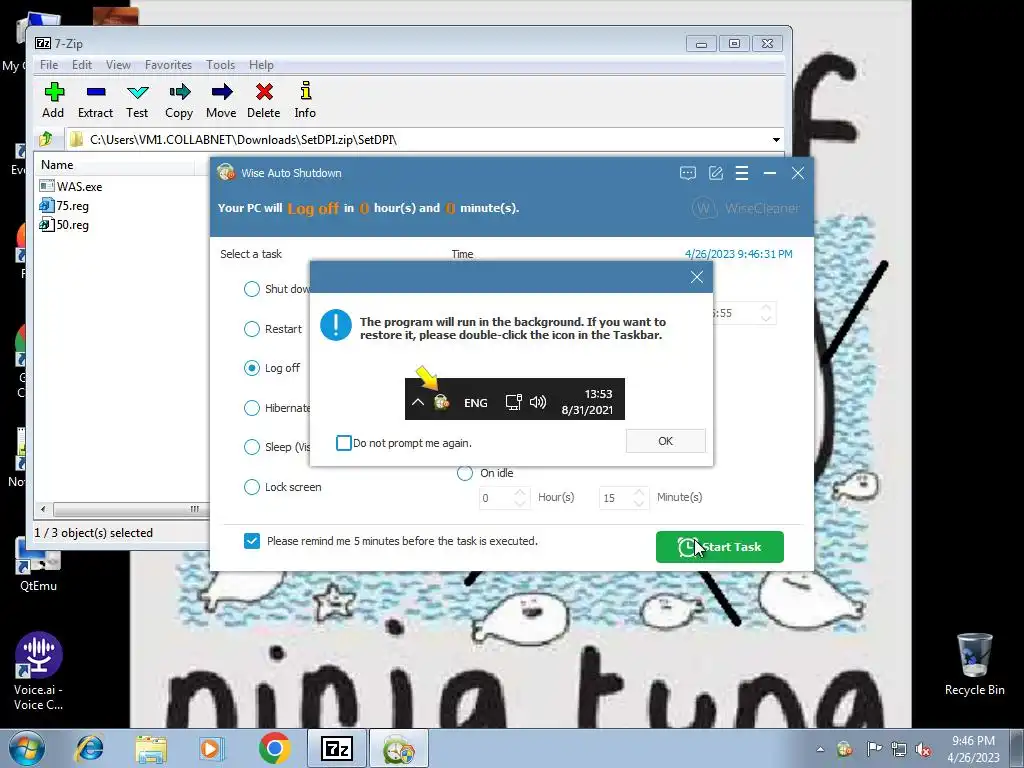Click the Info toolbar icon in 7-Zip
Image resolution: width=1024 pixels, height=768 pixels.
pyautogui.click(x=305, y=99)
